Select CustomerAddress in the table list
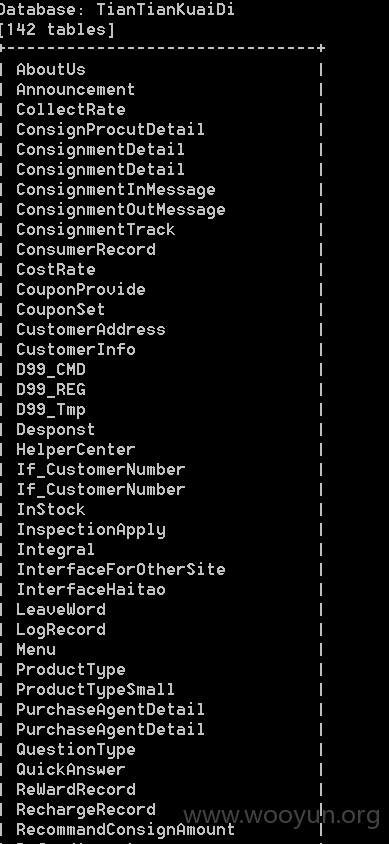 [x=90, y=329]
